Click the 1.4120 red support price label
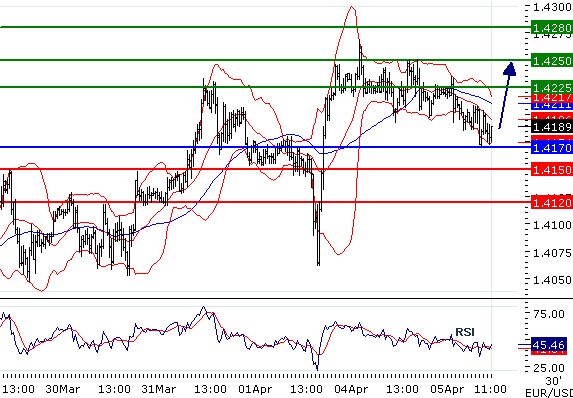 [x=552, y=202]
